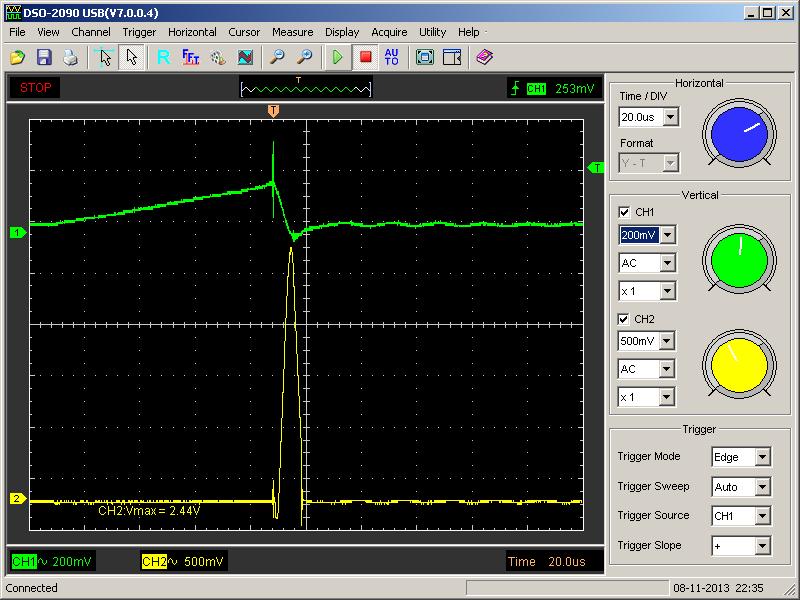800x600 pixels.
Task: Open the Trigger menu
Action: 139,32
